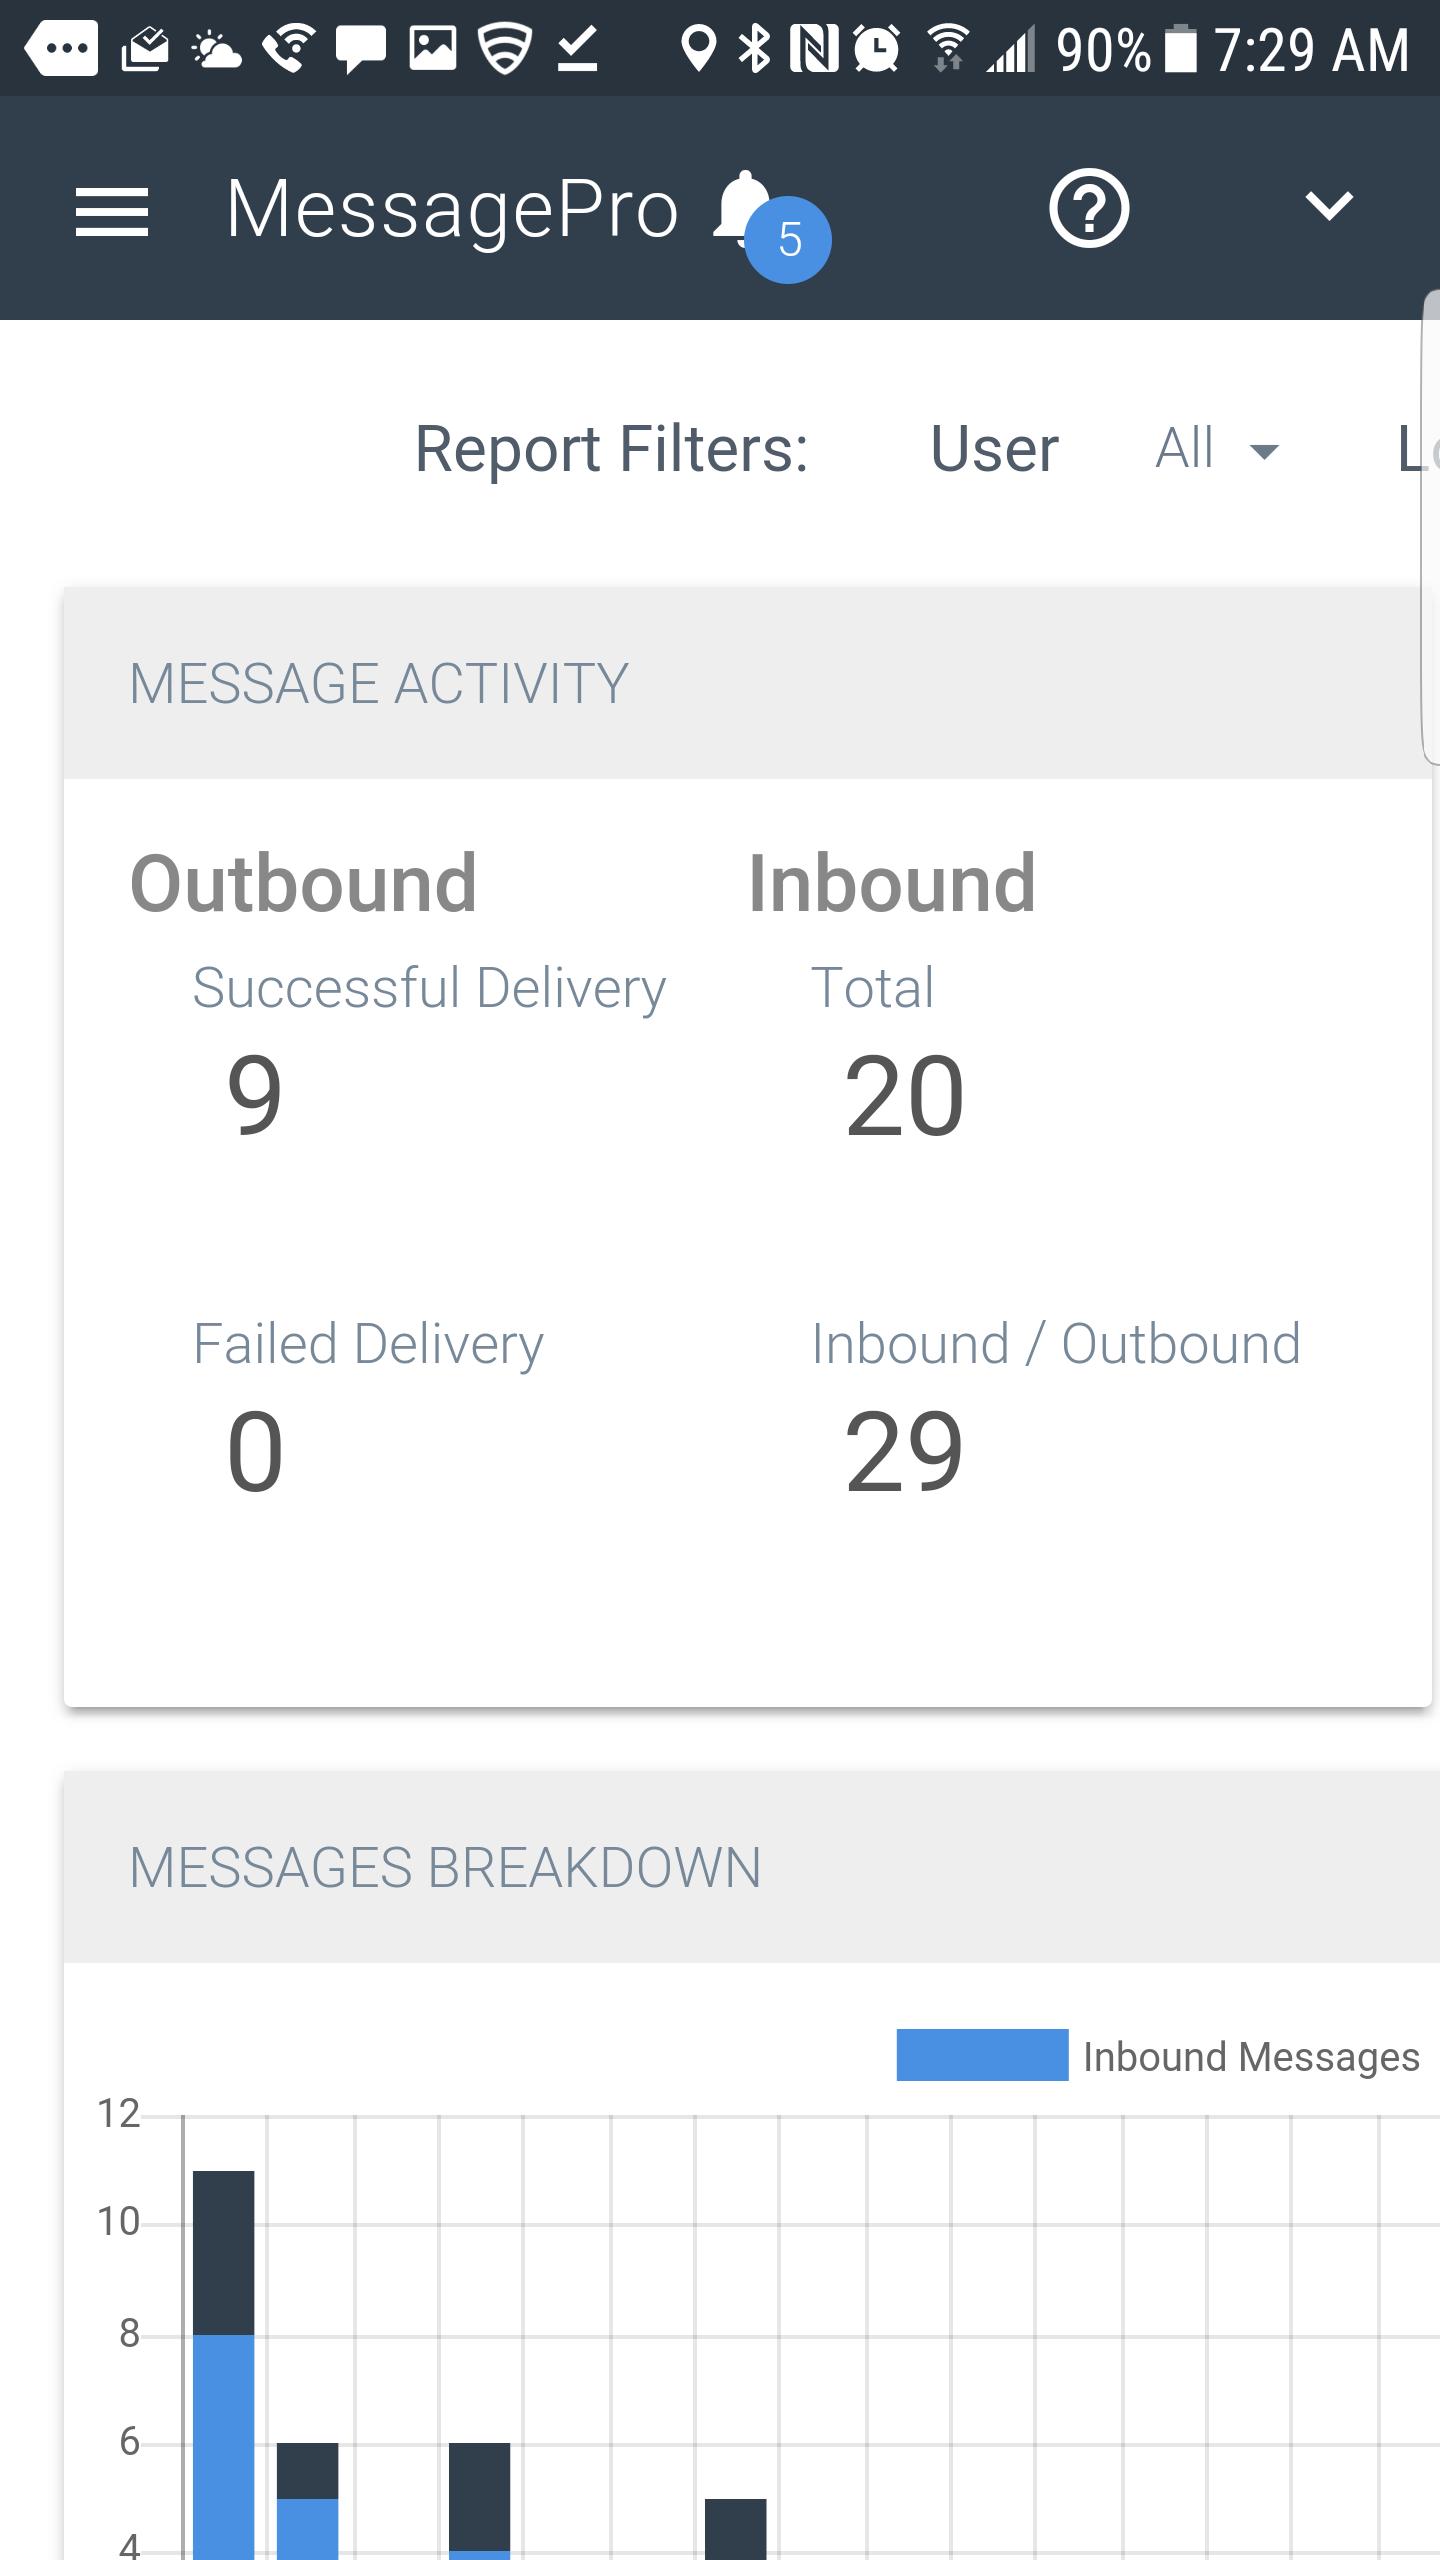Tap the alarm clock status icon
1440x2560 pixels.
[x=877, y=48]
